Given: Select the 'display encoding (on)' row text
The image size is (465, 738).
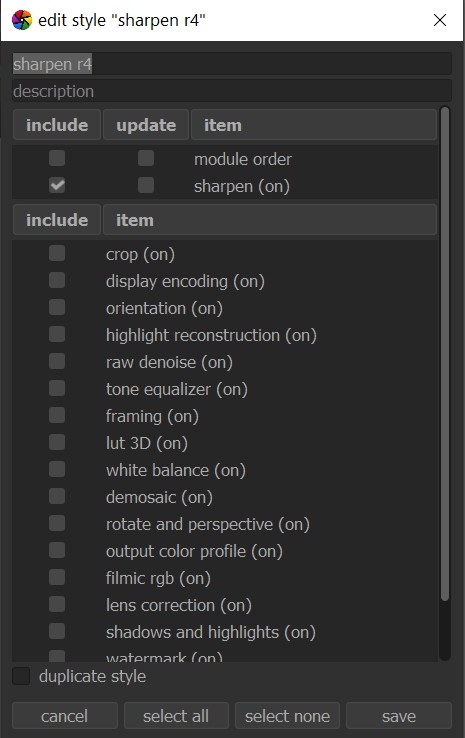Looking at the screenshot, I should (x=185, y=281).
